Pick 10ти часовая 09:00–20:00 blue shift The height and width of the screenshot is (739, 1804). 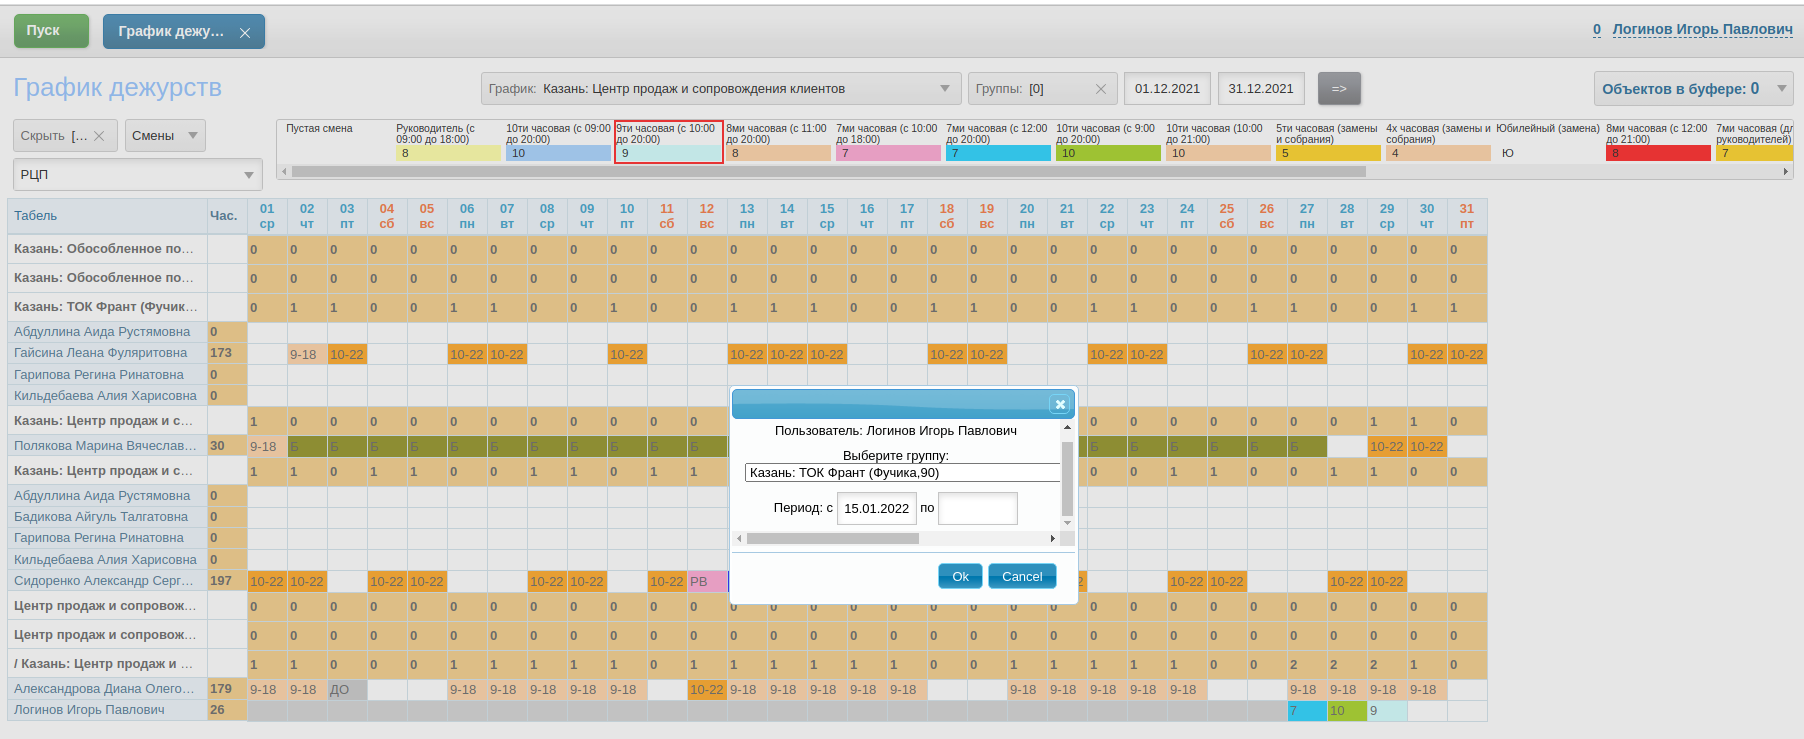point(557,141)
